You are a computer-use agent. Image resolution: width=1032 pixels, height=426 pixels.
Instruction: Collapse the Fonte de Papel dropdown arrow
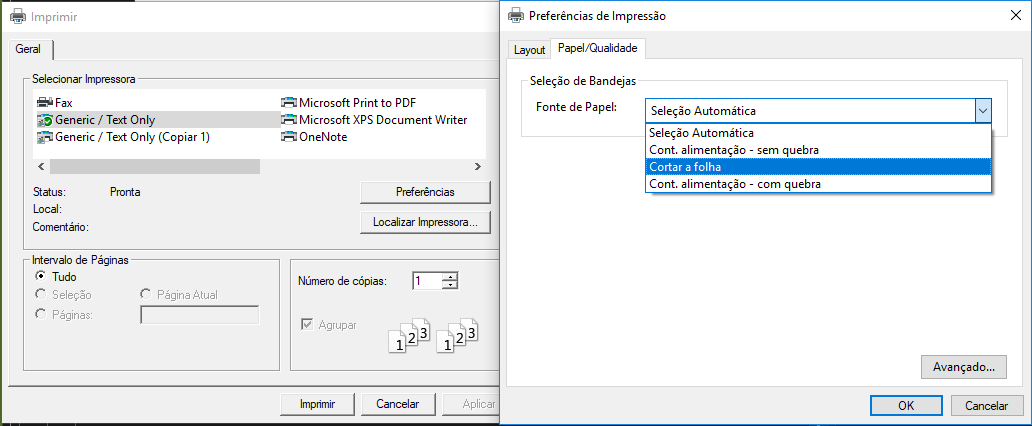coord(983,111)
